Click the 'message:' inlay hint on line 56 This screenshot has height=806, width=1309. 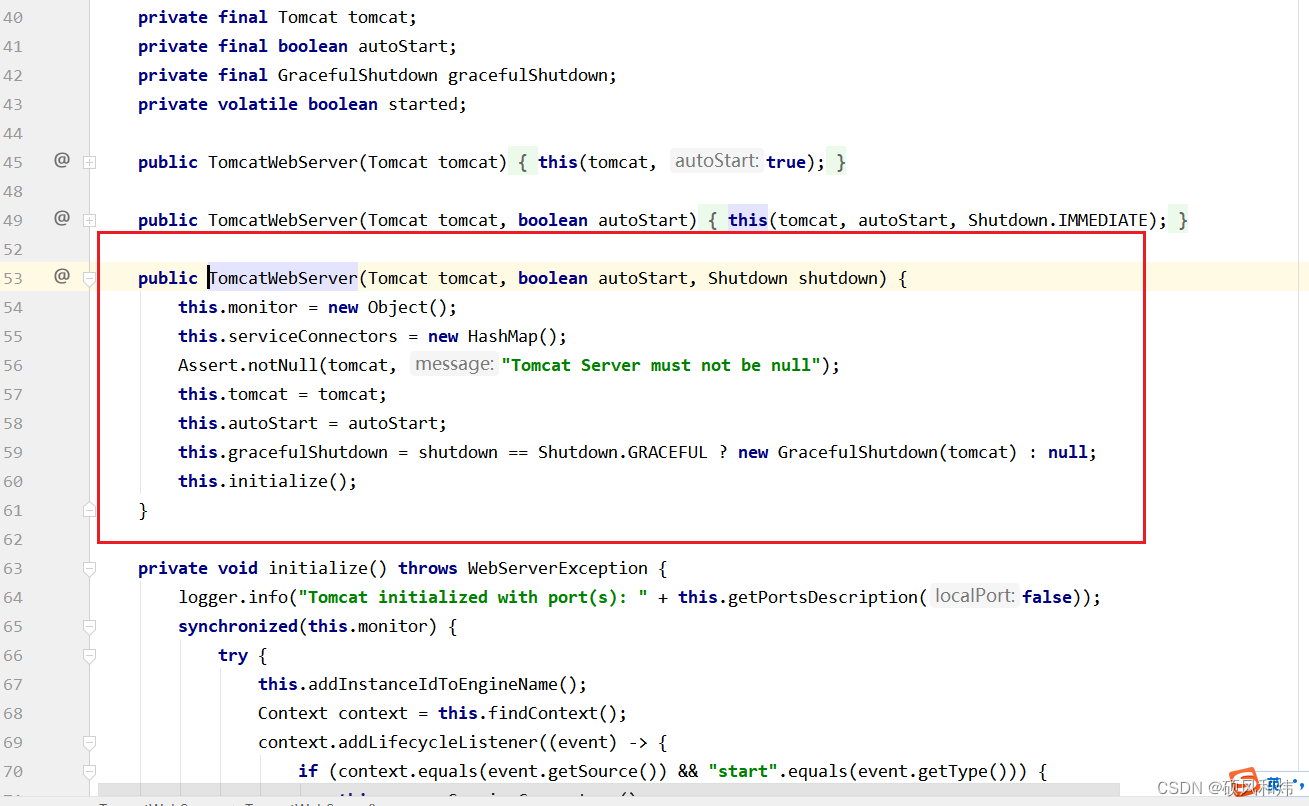coord(455,364)
